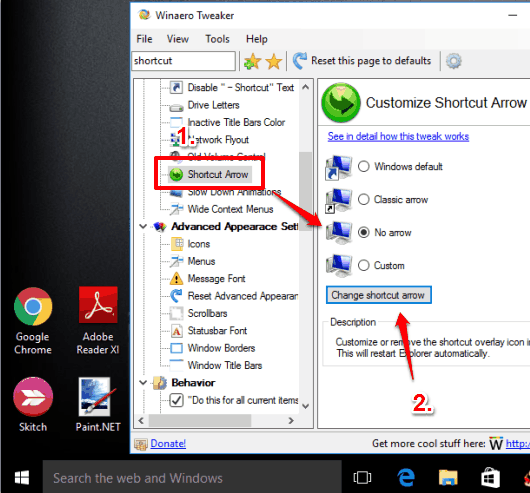Click the Custom arrow preview image

pos(339,266)
